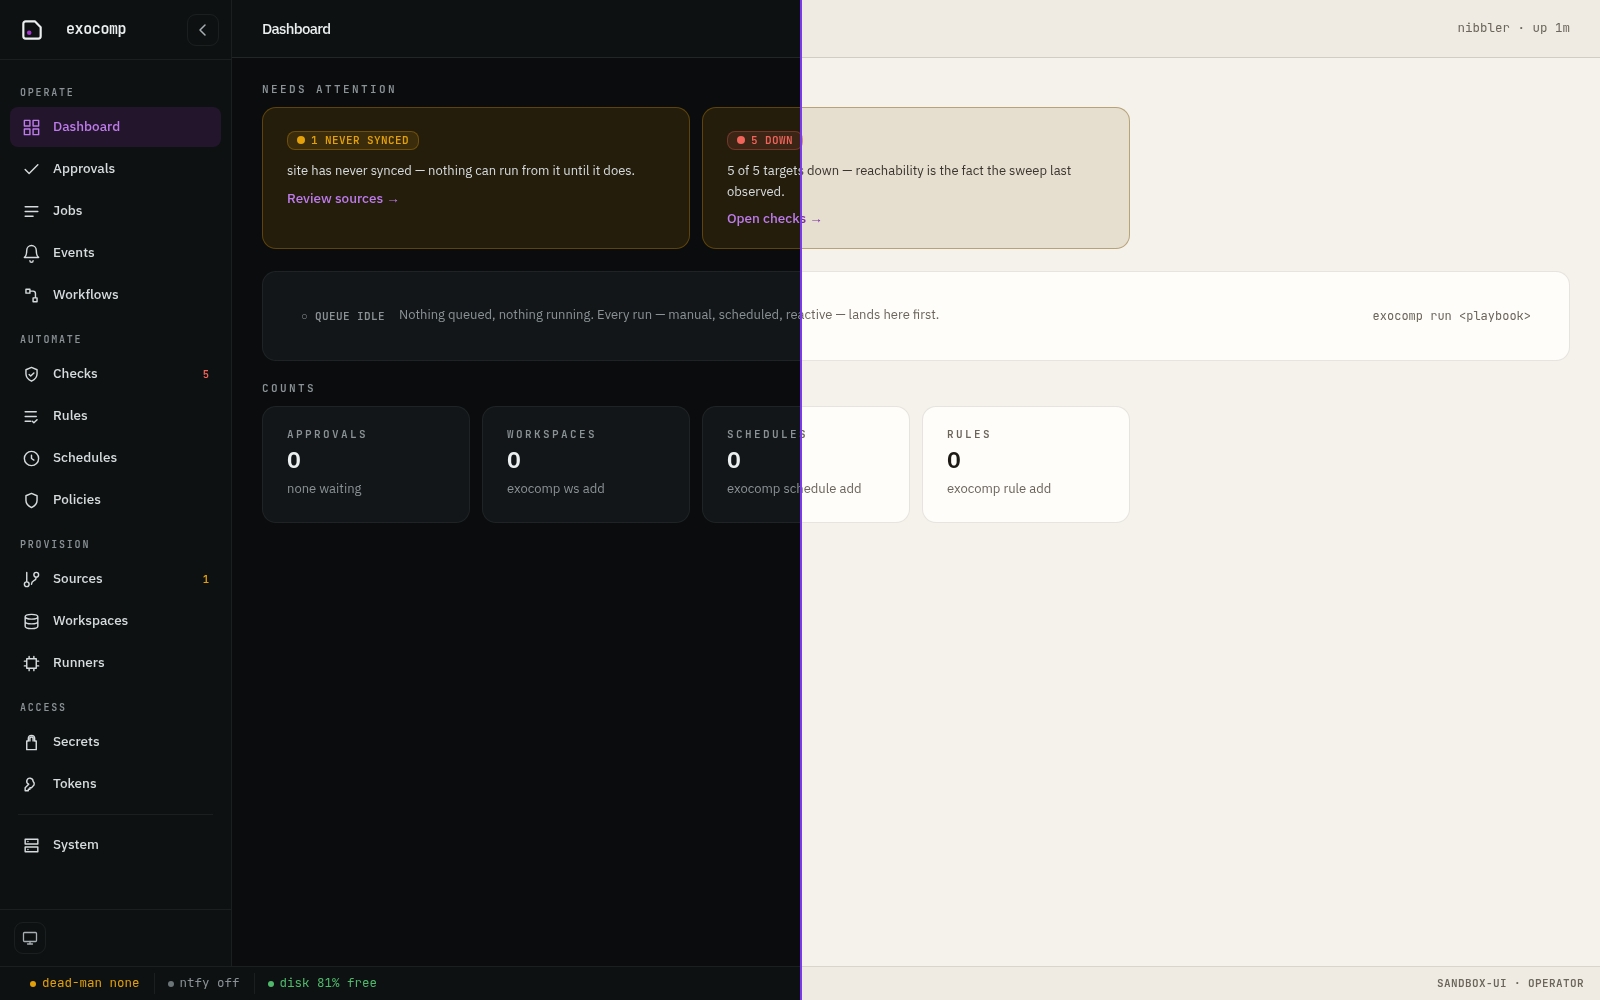Click the Approvals checkmark icon
The image size is (1600, 1000).
(x=32, y=169)
